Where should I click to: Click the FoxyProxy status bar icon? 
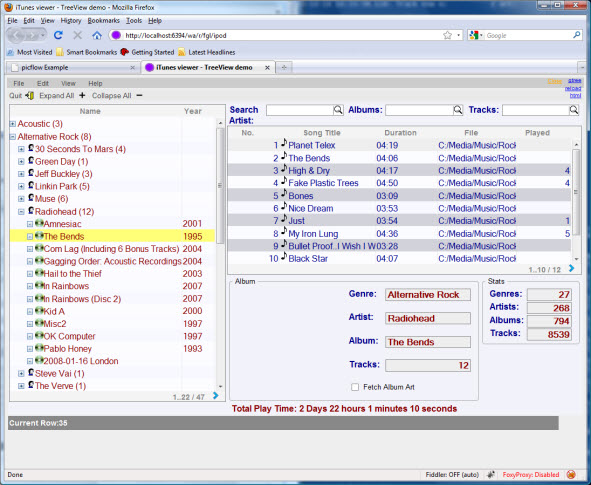571,474
